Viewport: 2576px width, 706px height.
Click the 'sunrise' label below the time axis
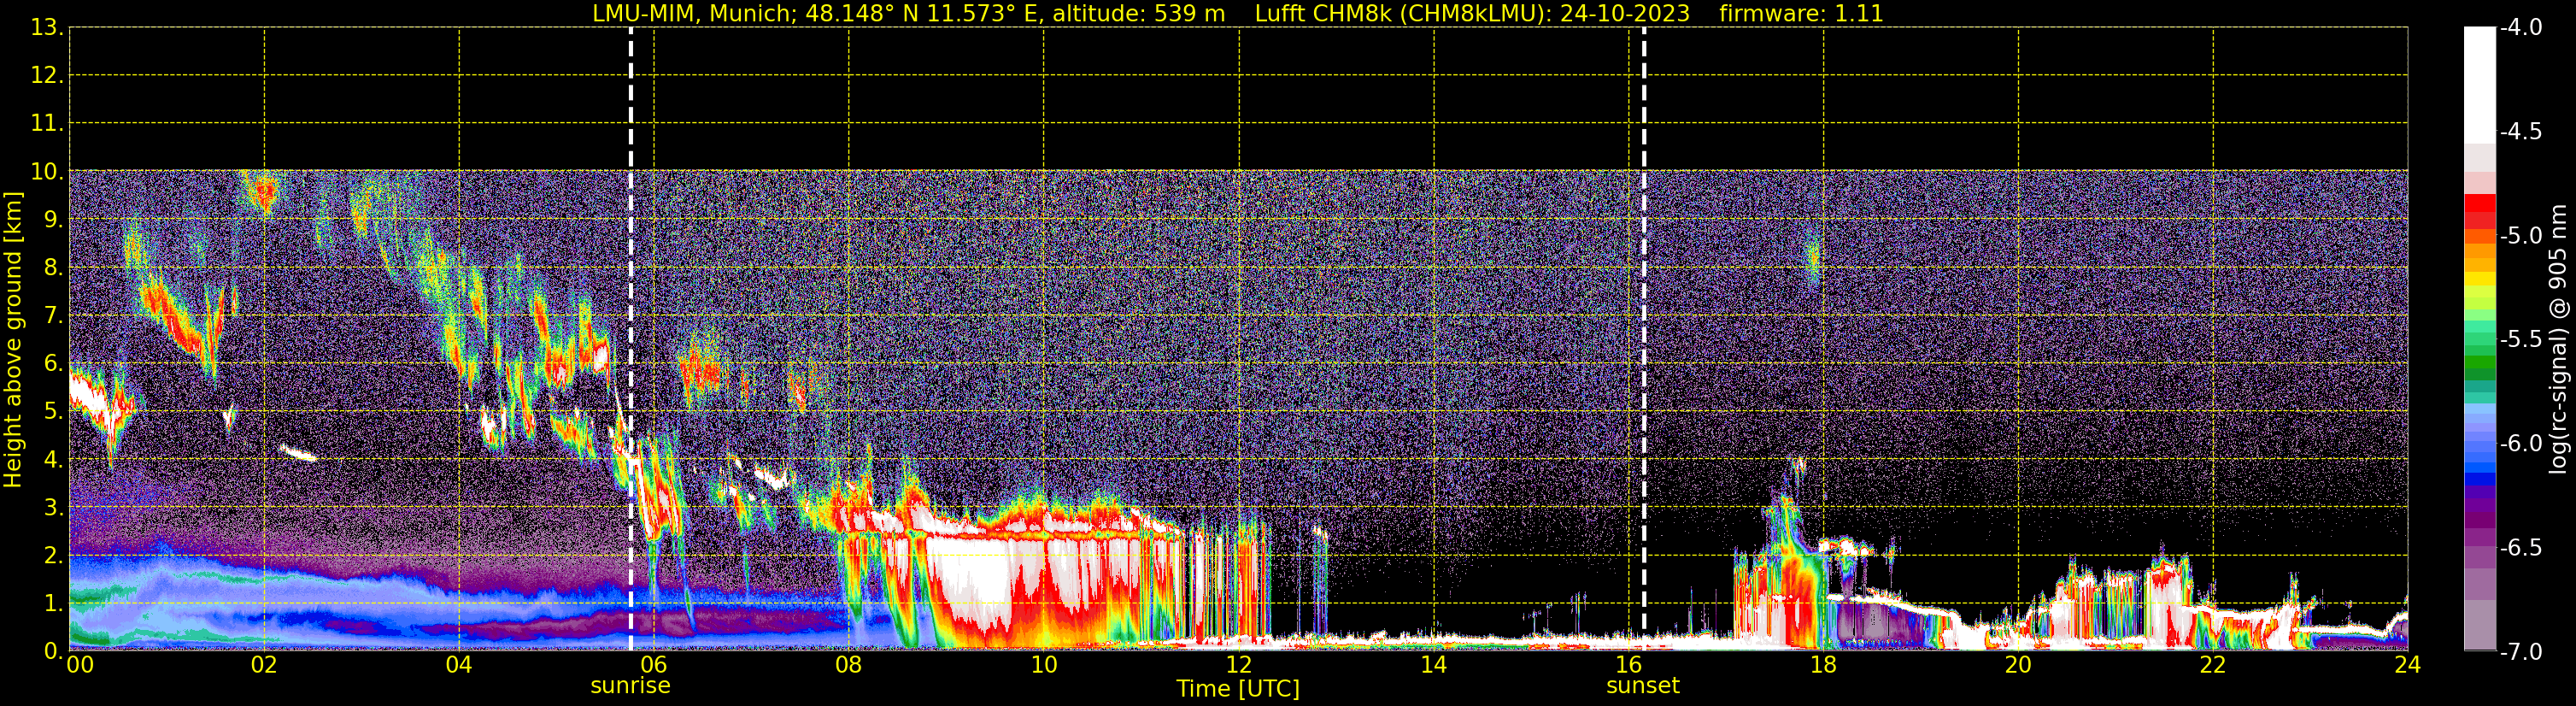(x=630, y=686)
